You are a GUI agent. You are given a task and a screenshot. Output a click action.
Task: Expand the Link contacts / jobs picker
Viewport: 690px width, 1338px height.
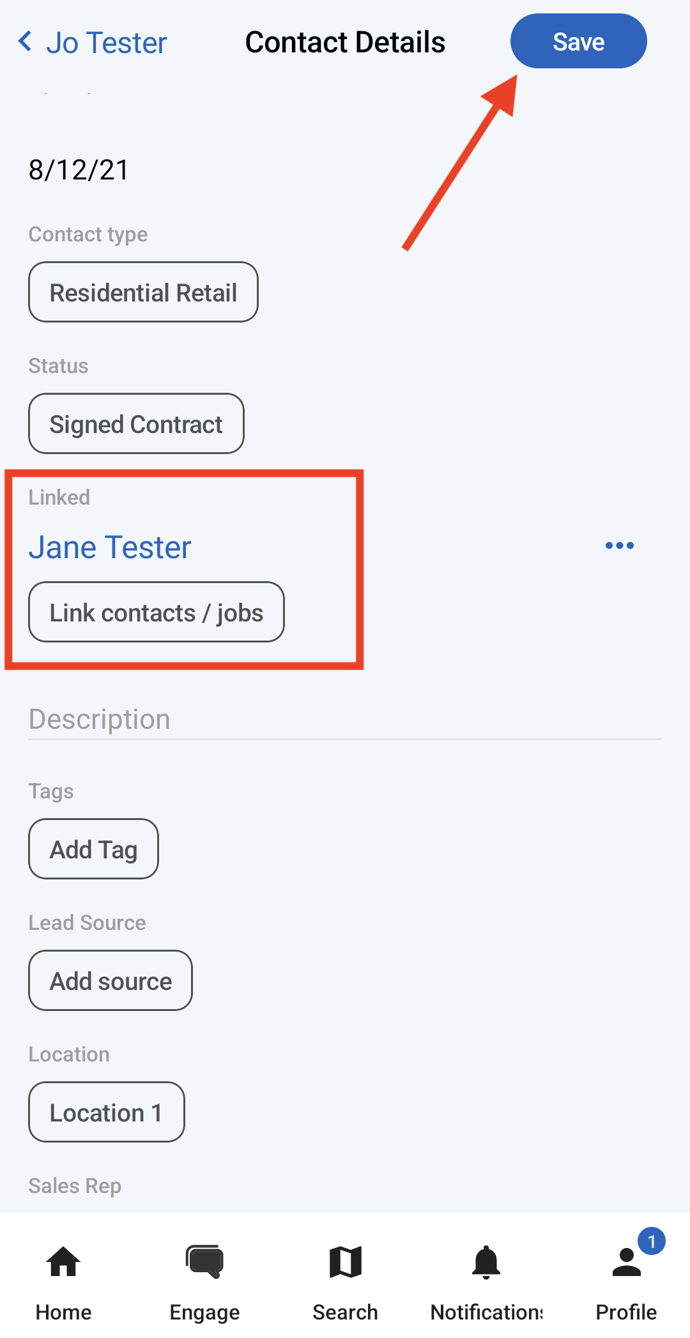[x=156, y=612]
